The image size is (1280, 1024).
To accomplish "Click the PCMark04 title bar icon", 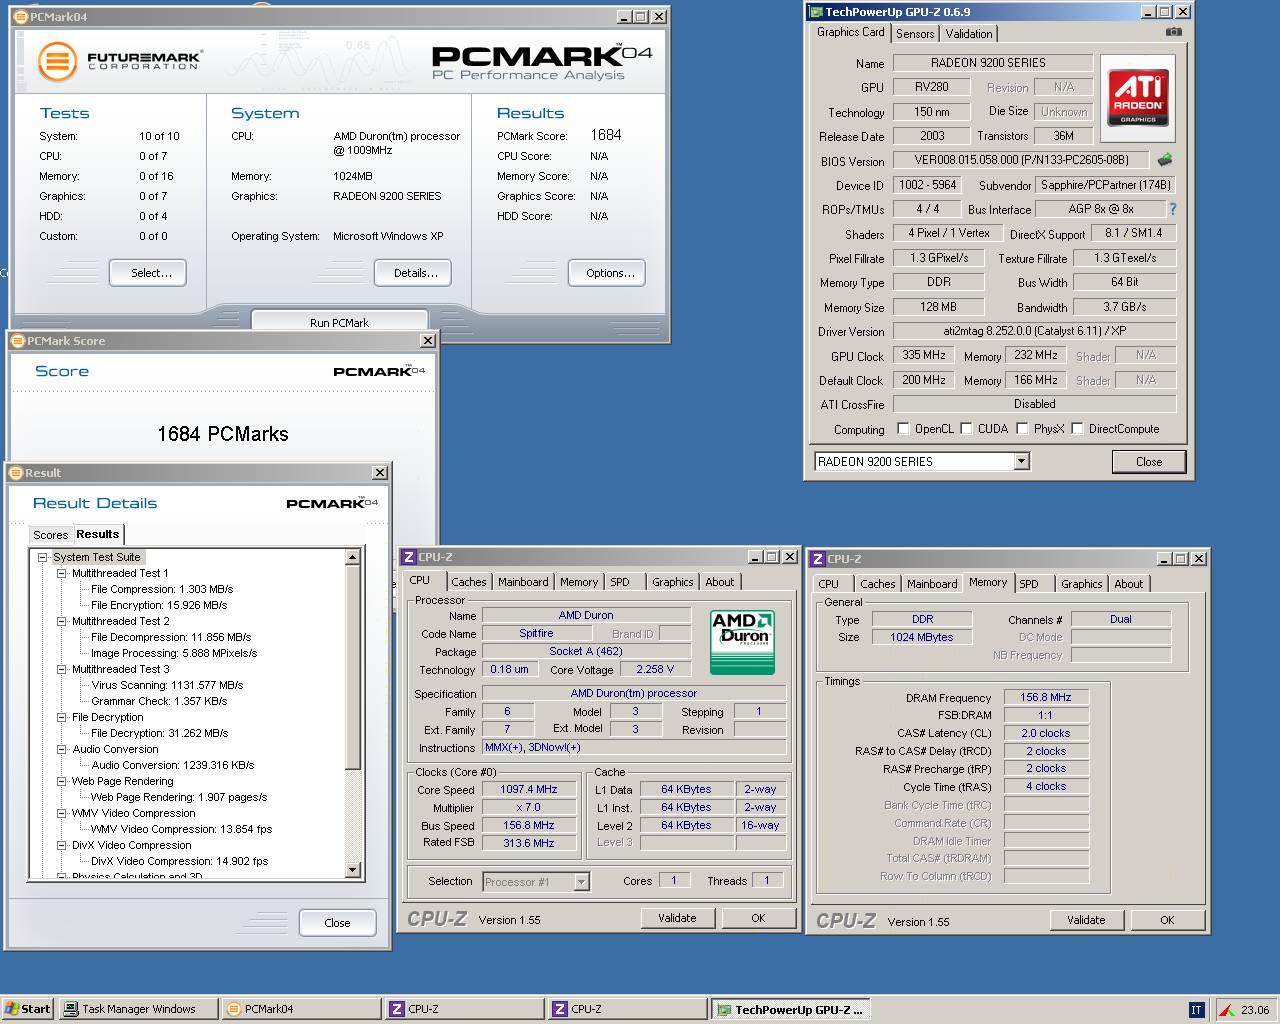I will coord(21,16).
